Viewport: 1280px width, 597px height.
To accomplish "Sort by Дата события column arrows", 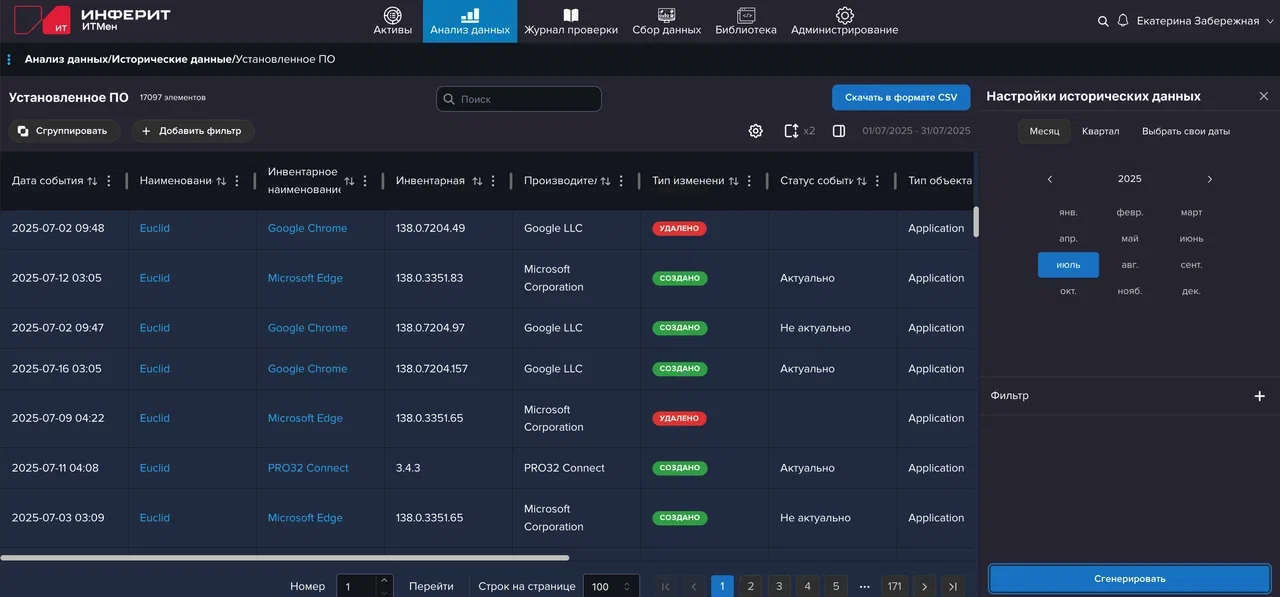I will (x=92, y=181).
